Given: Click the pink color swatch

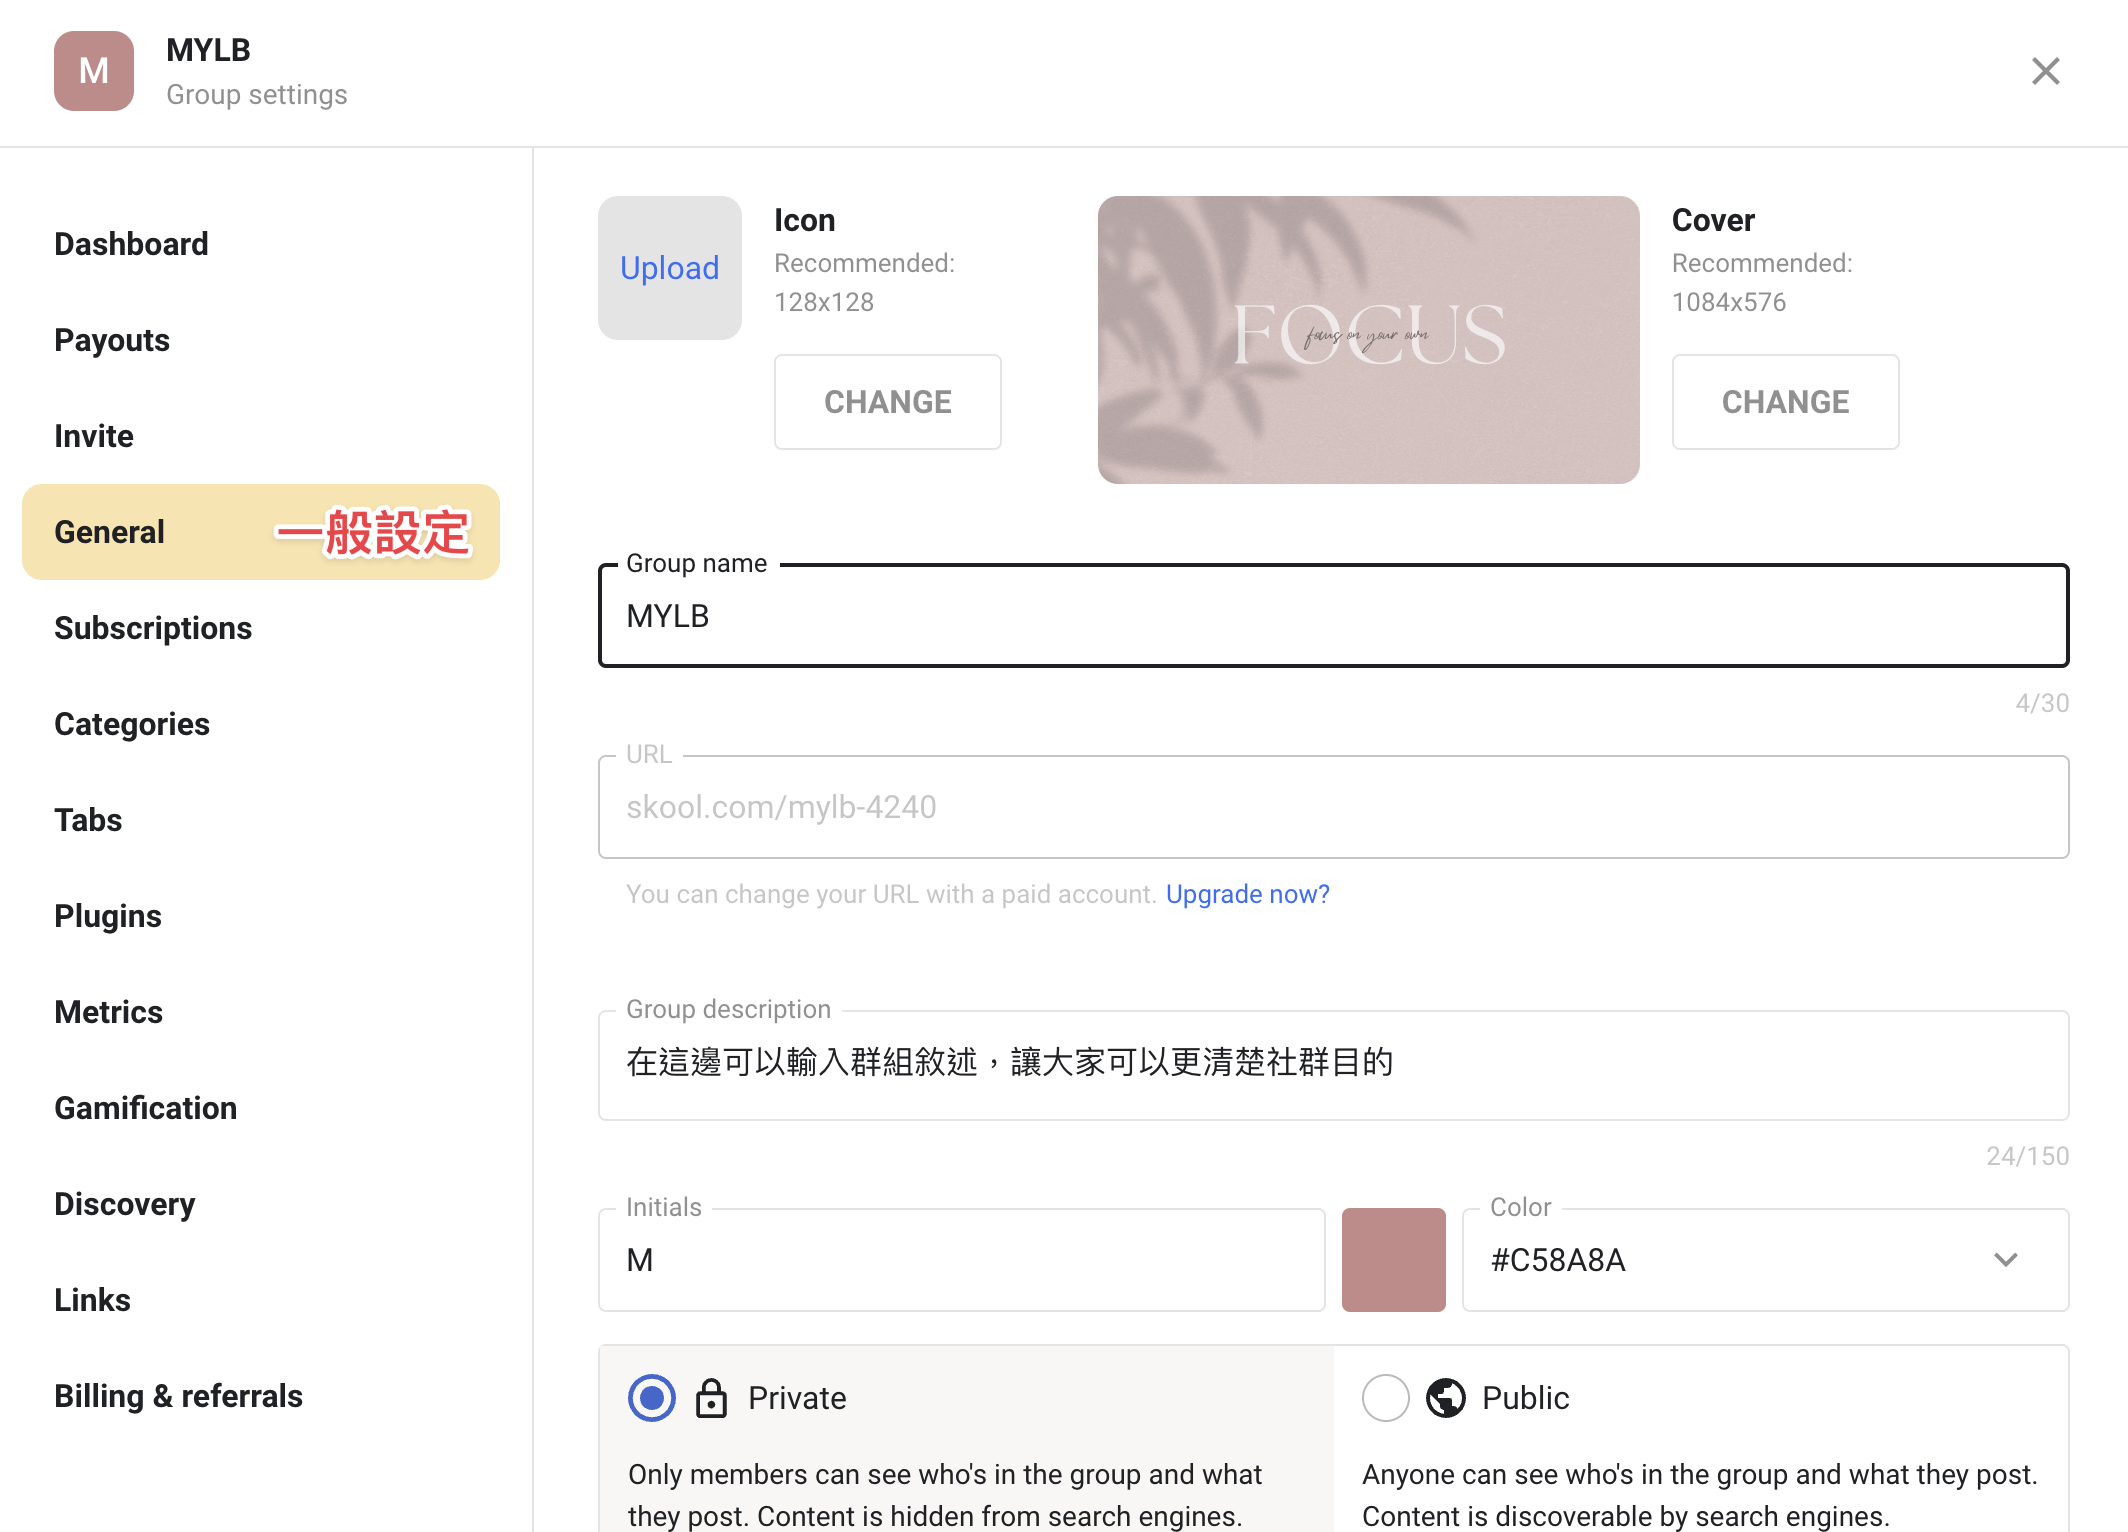Looking at the screenshot, I should (x=1394, y=1260).
